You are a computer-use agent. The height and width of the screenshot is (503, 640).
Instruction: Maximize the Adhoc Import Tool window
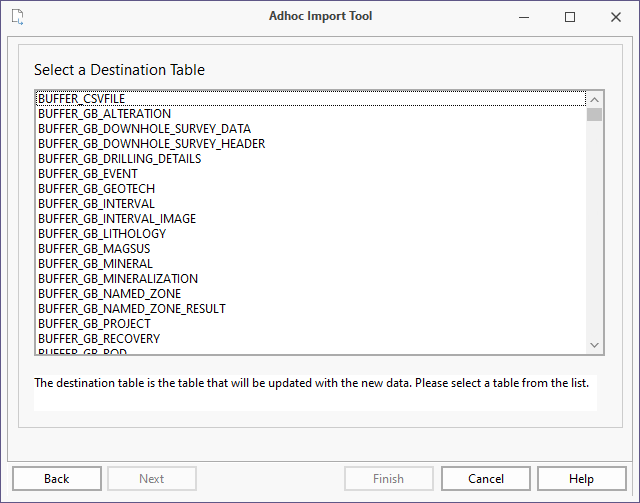(x=570, y=17)
